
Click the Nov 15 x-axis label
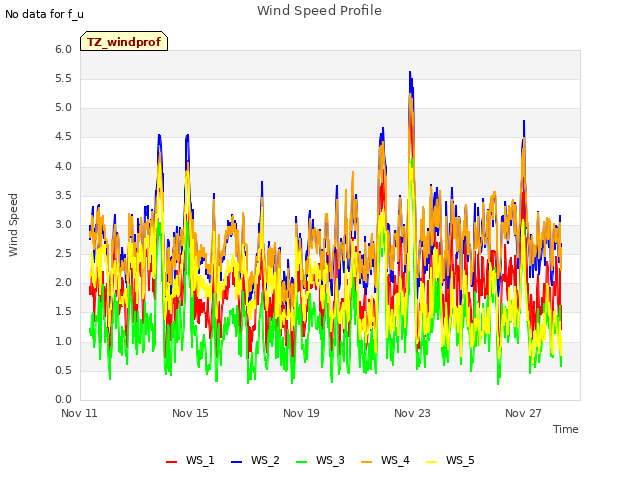coord(190,413)
